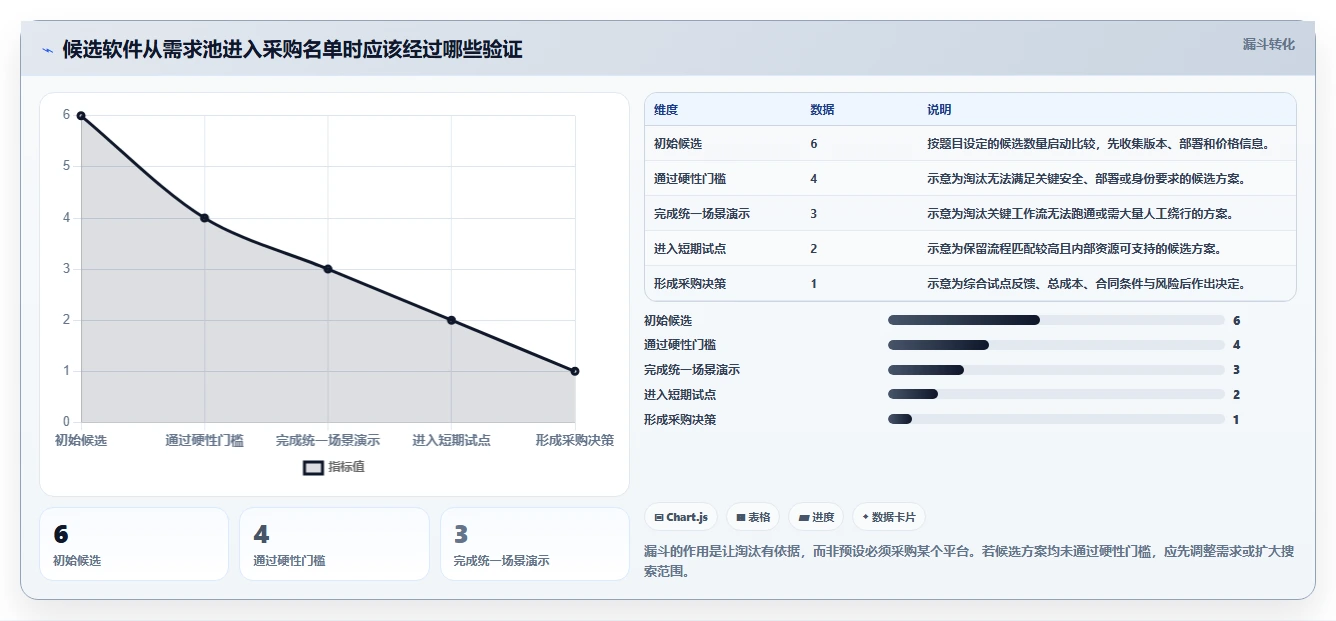Click the 数据卡片 tag
The height and width of the screenshot is (621, 1336).
tap(889, 517)
